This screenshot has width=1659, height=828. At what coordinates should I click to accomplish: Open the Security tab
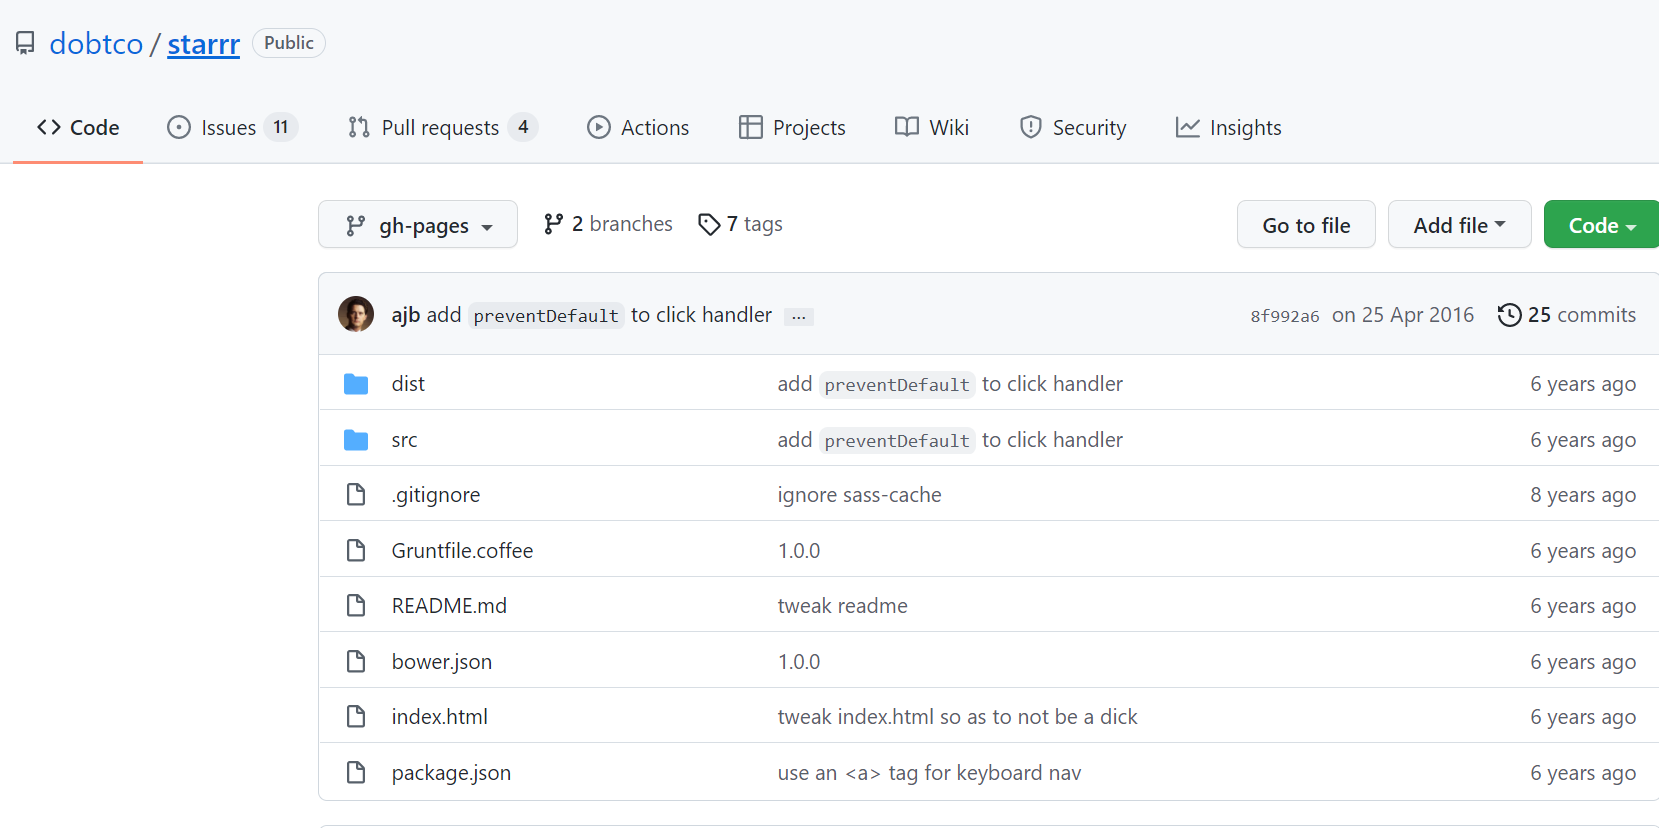click(x=1072, y=127)
